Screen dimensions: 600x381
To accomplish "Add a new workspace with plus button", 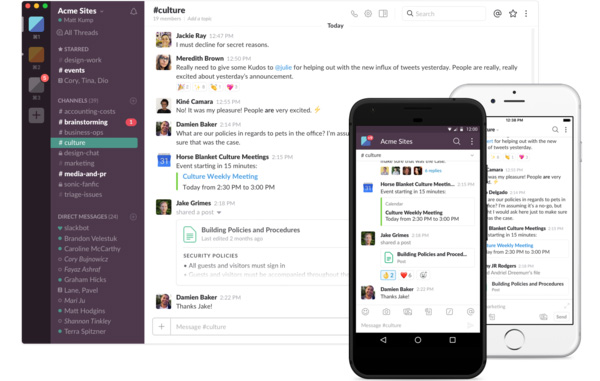I will (x=36, y=115).
